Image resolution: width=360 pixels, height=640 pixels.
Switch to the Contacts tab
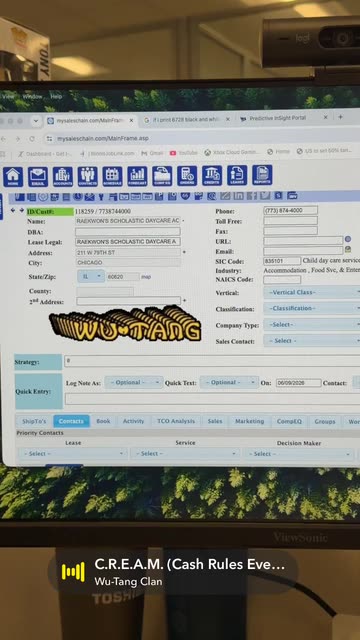(71, 421)
